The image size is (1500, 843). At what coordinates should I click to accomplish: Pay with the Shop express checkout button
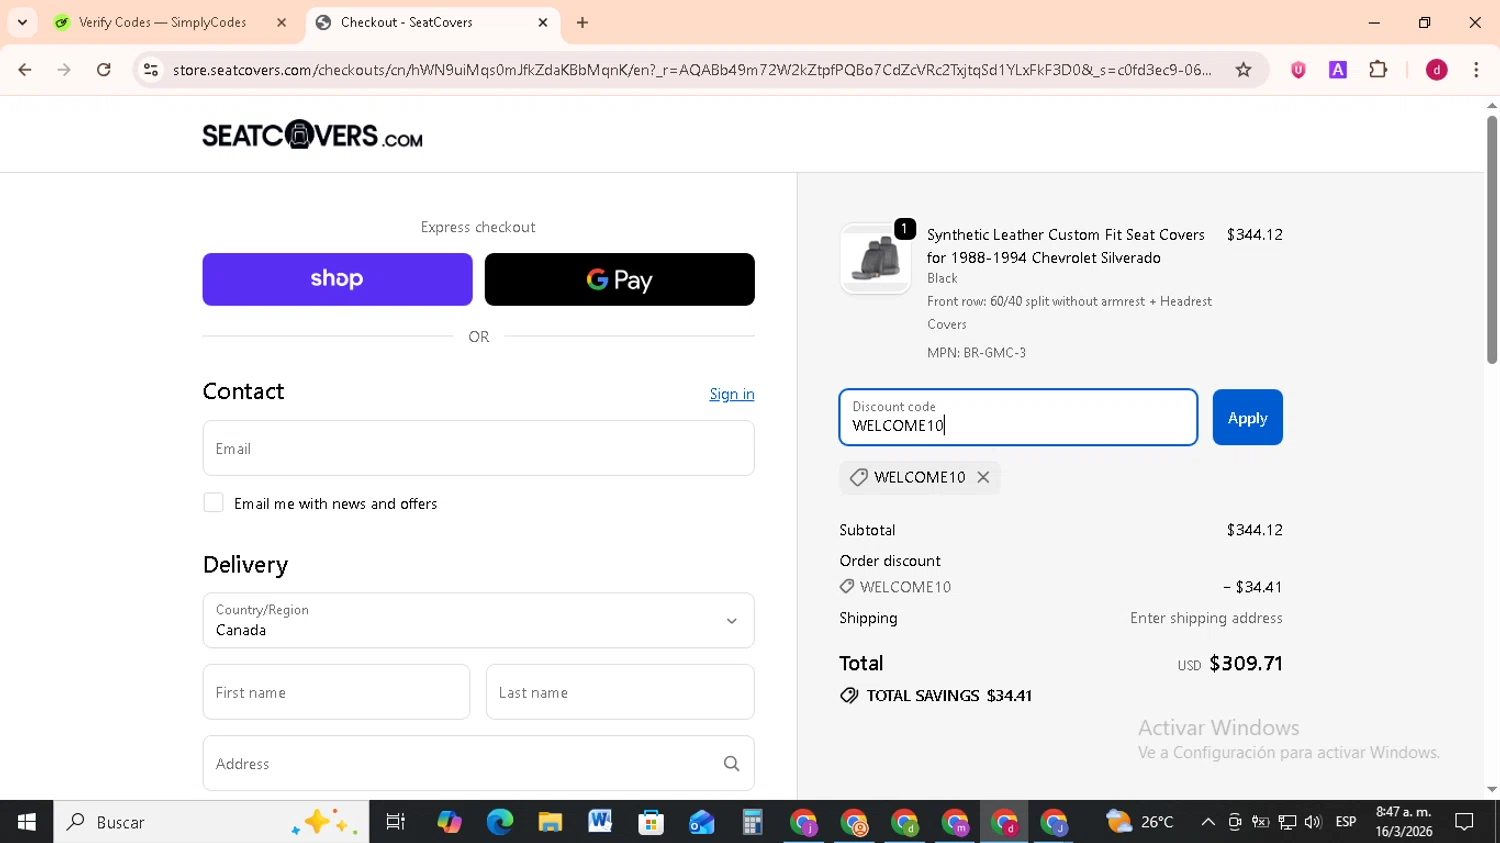click(337, 279)
